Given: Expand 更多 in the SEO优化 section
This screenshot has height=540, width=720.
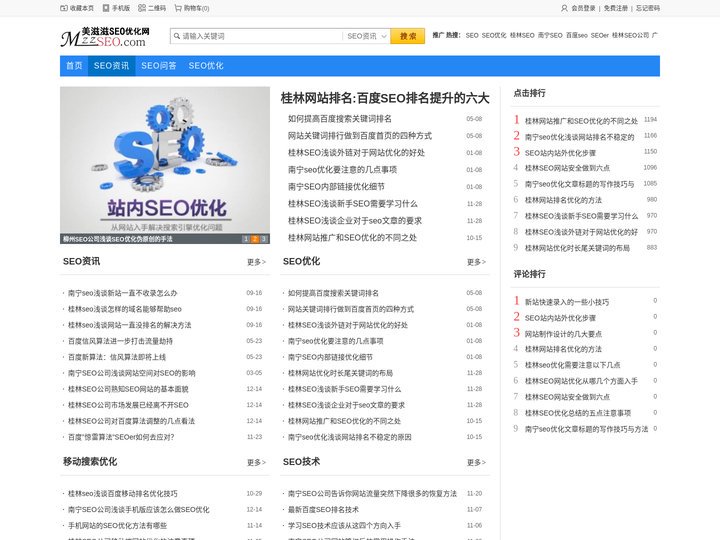Looking at the screenshot, I should click(x=476, y=262).
